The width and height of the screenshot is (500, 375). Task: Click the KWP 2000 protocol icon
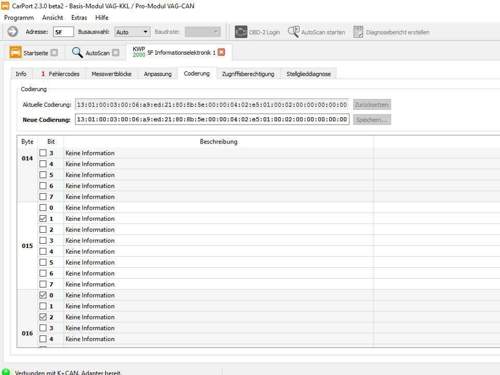pos(139,52)
